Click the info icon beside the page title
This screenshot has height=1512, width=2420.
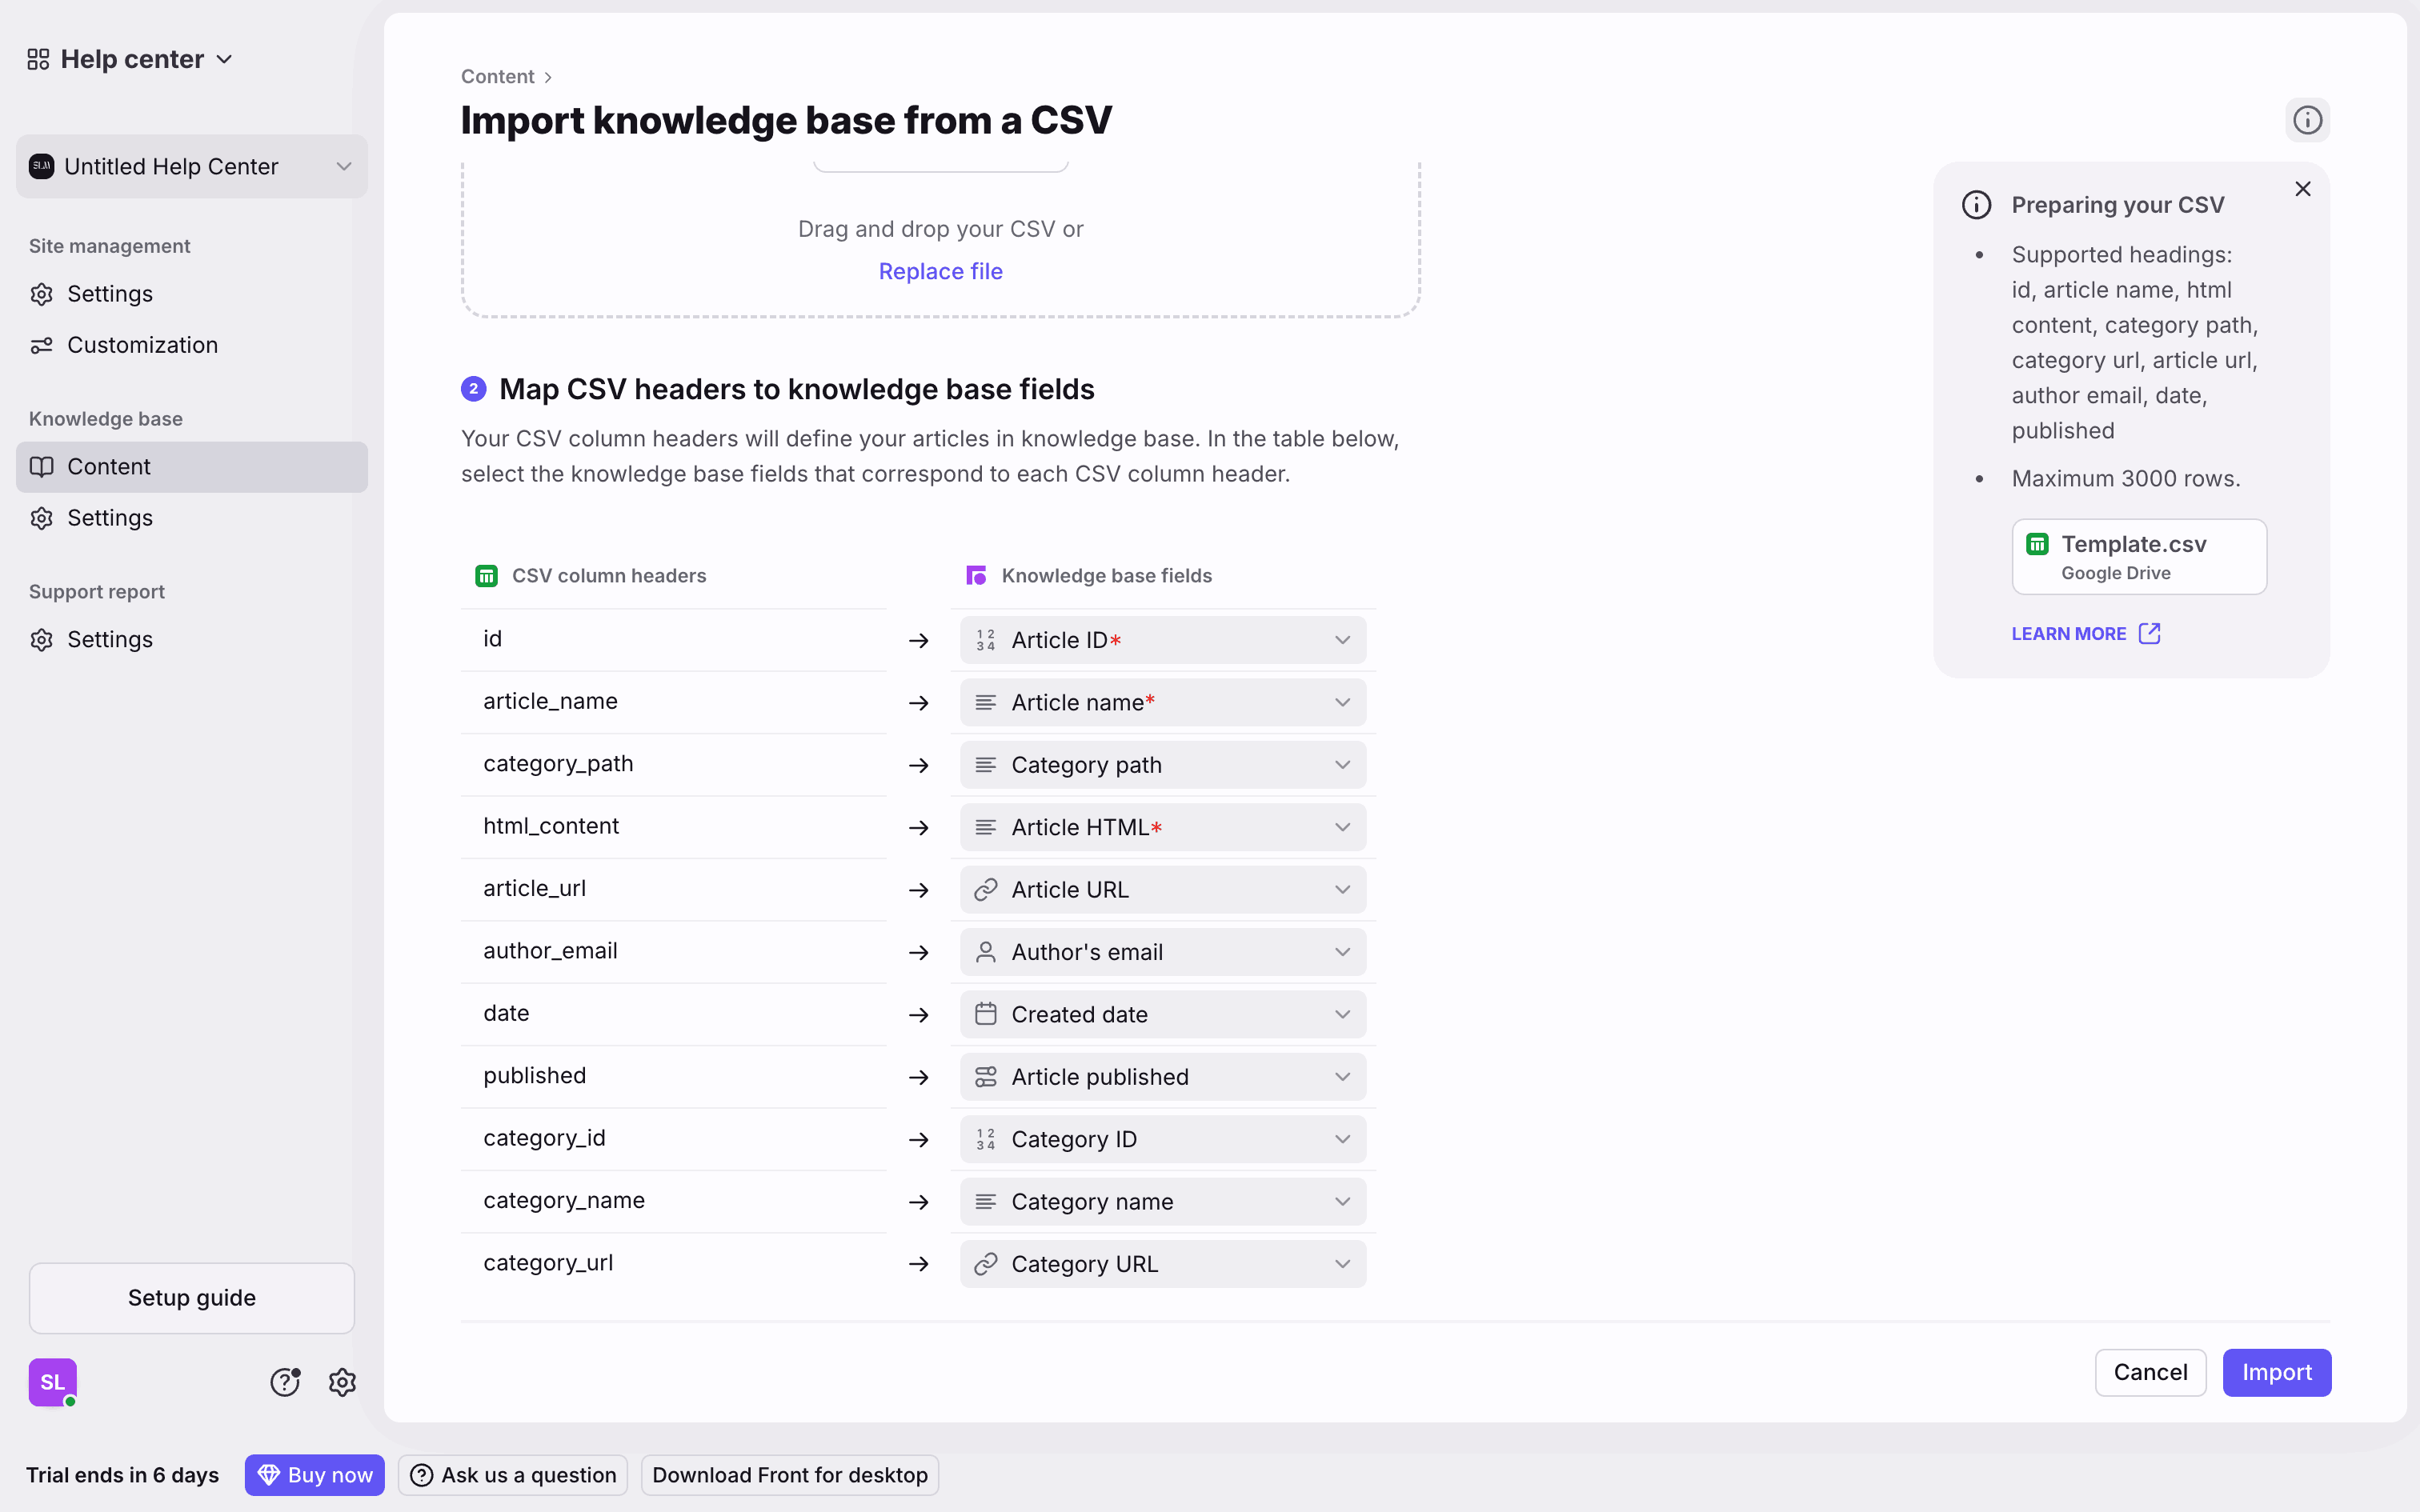click(2307, 120)
